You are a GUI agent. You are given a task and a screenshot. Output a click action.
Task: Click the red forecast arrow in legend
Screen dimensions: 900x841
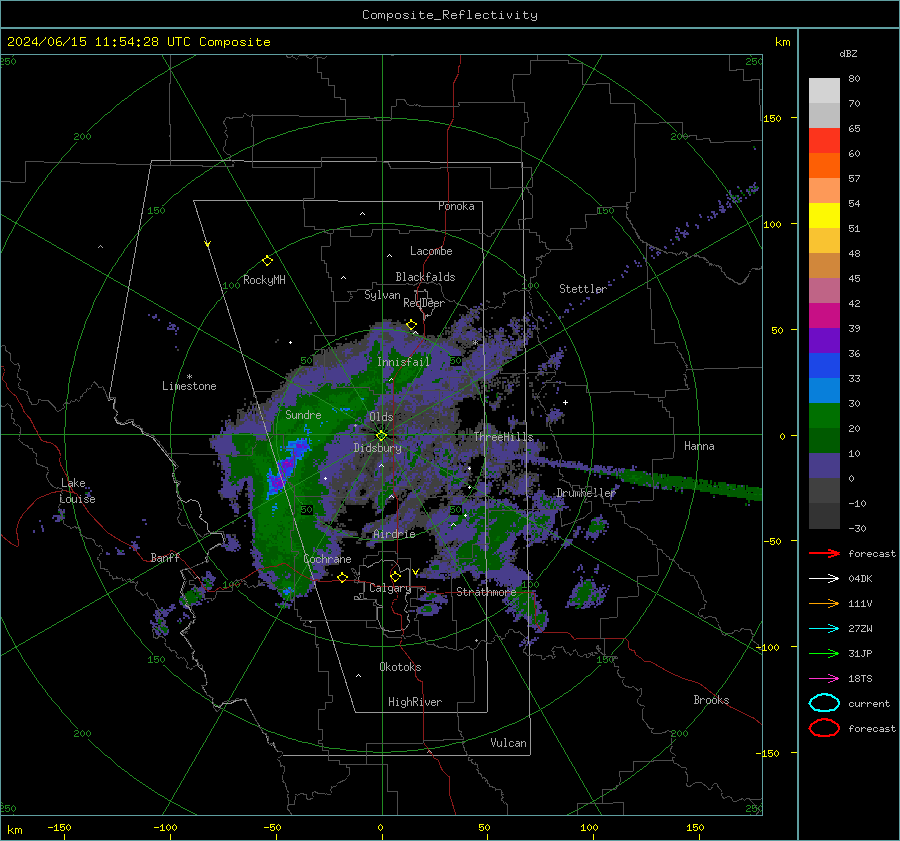click(x=824, y=553)
